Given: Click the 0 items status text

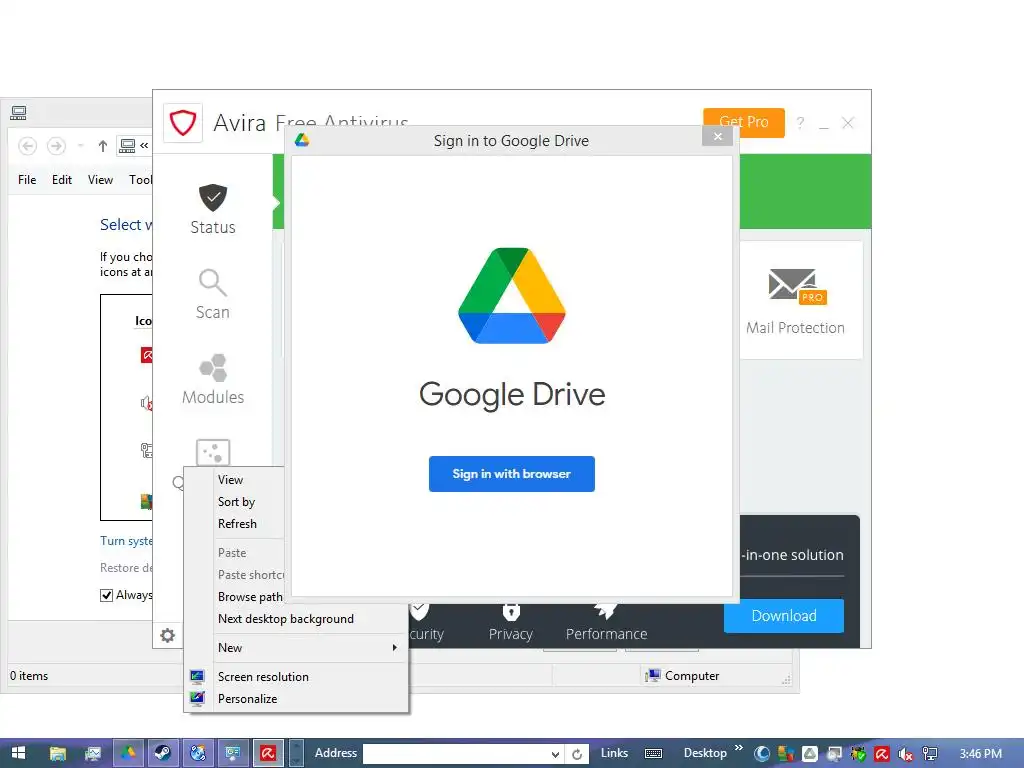Looking at the screenshot, I should point(29,676).
